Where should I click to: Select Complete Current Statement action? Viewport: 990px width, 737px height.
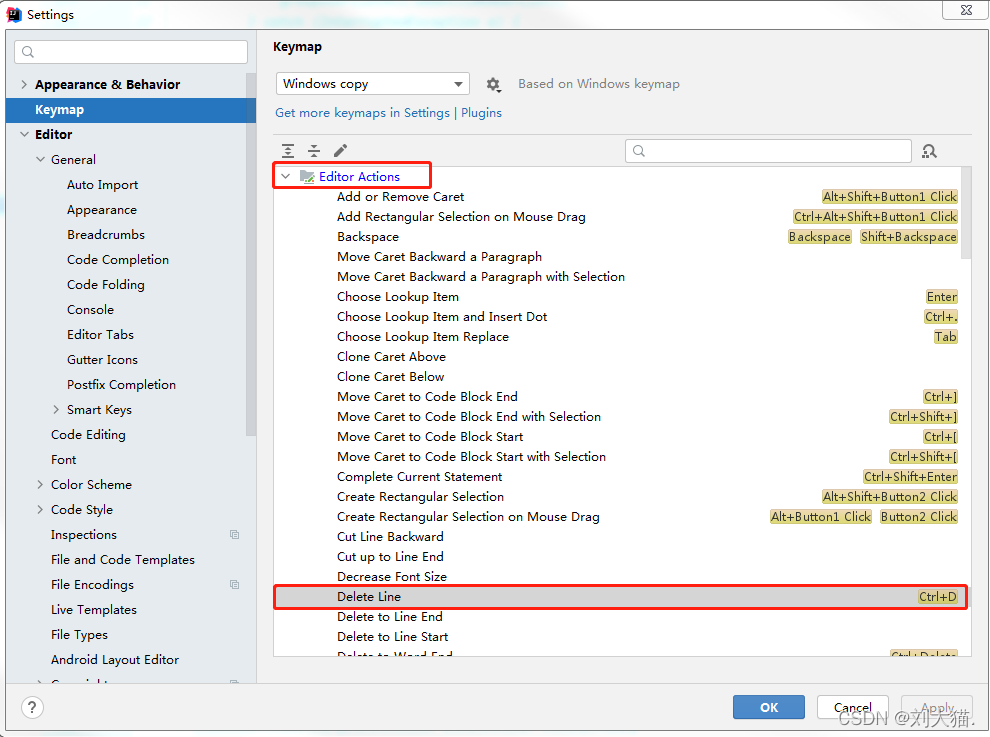(x=621, y=477)
